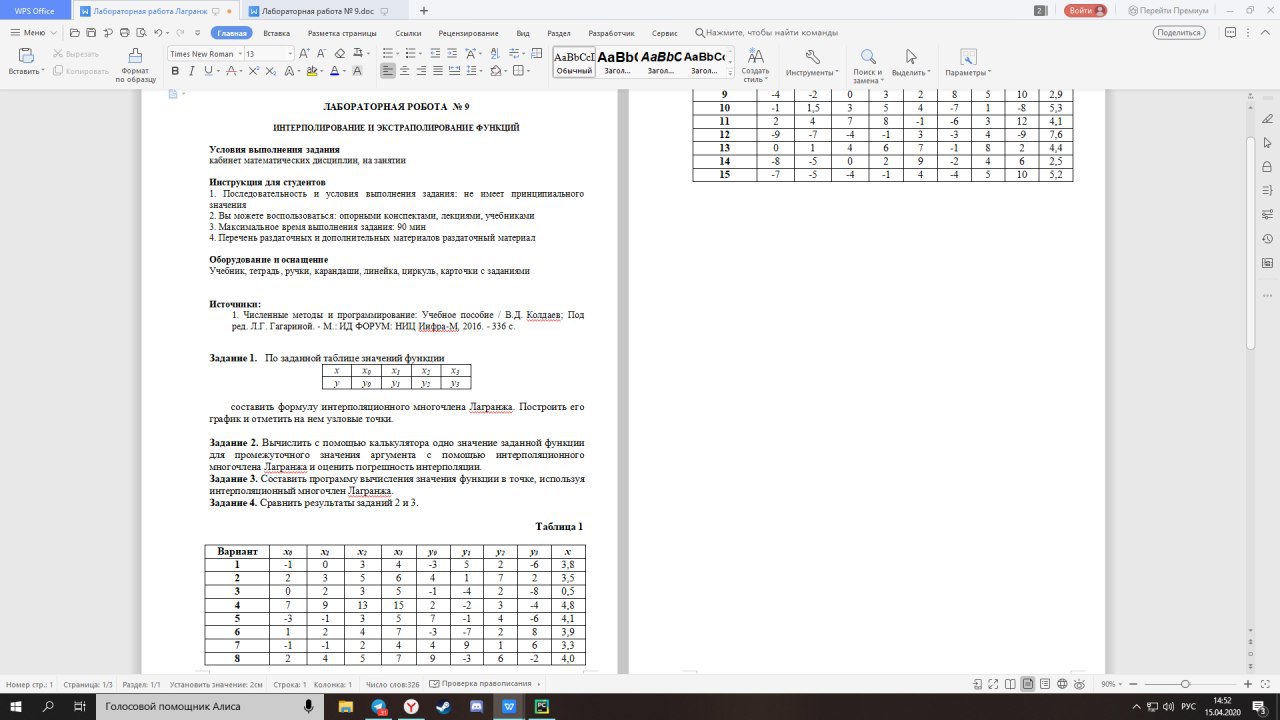
Task: Toggle Bold formatting
Action: click(176, 71)
